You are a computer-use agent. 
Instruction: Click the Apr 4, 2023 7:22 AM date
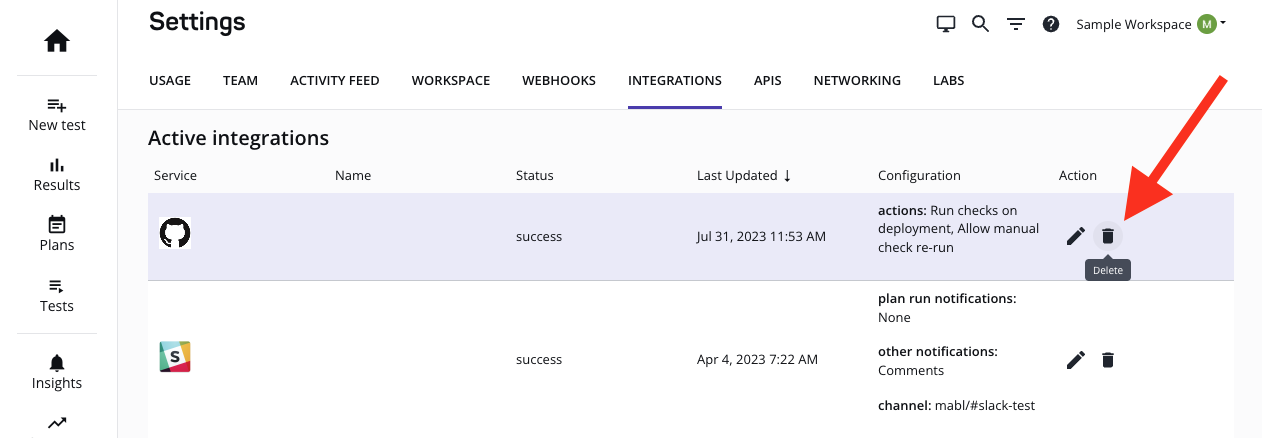click(x=757, y=360)
